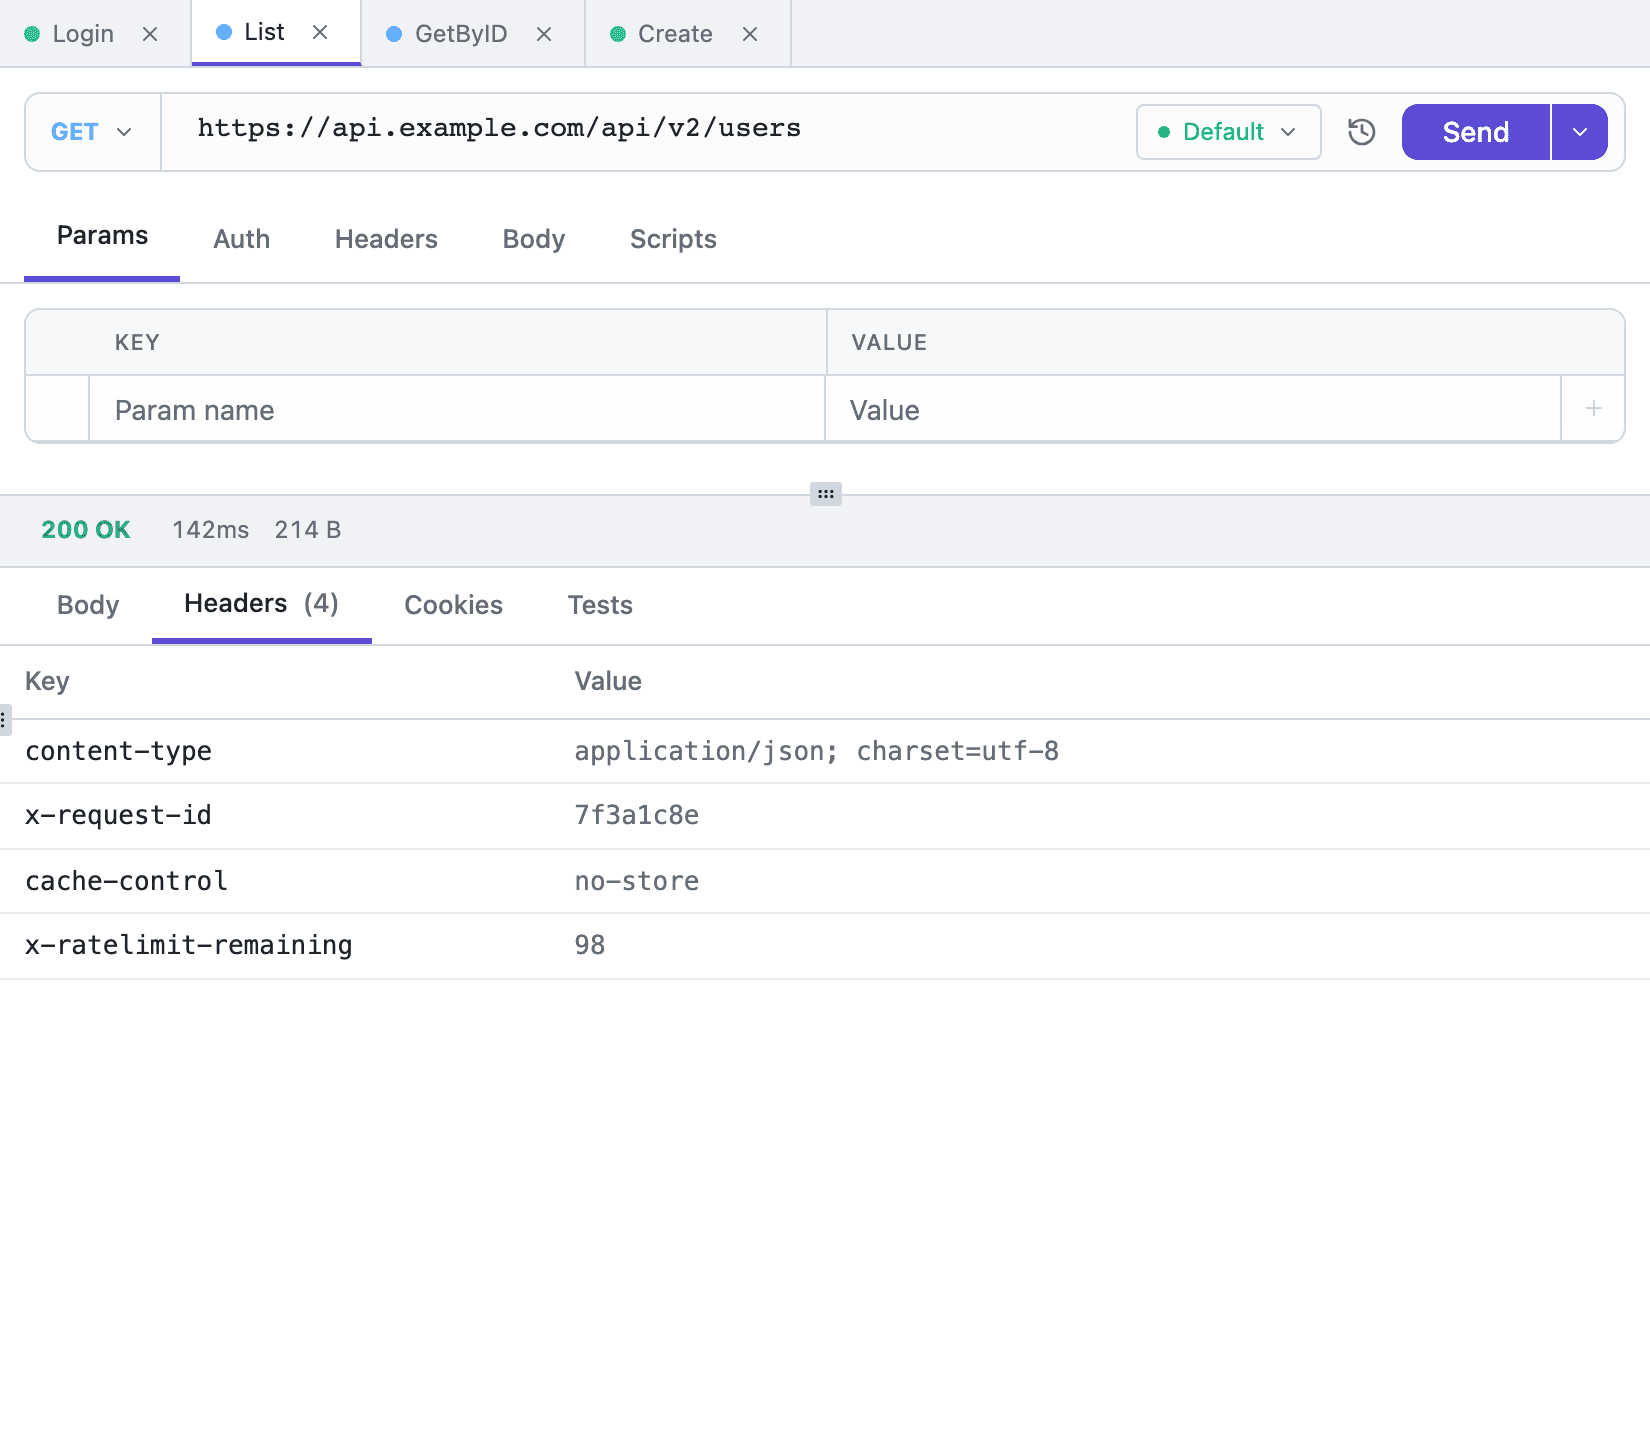Open the Scripts tab
This screenshot has height=1440, width=1650.
coord(673,239)
